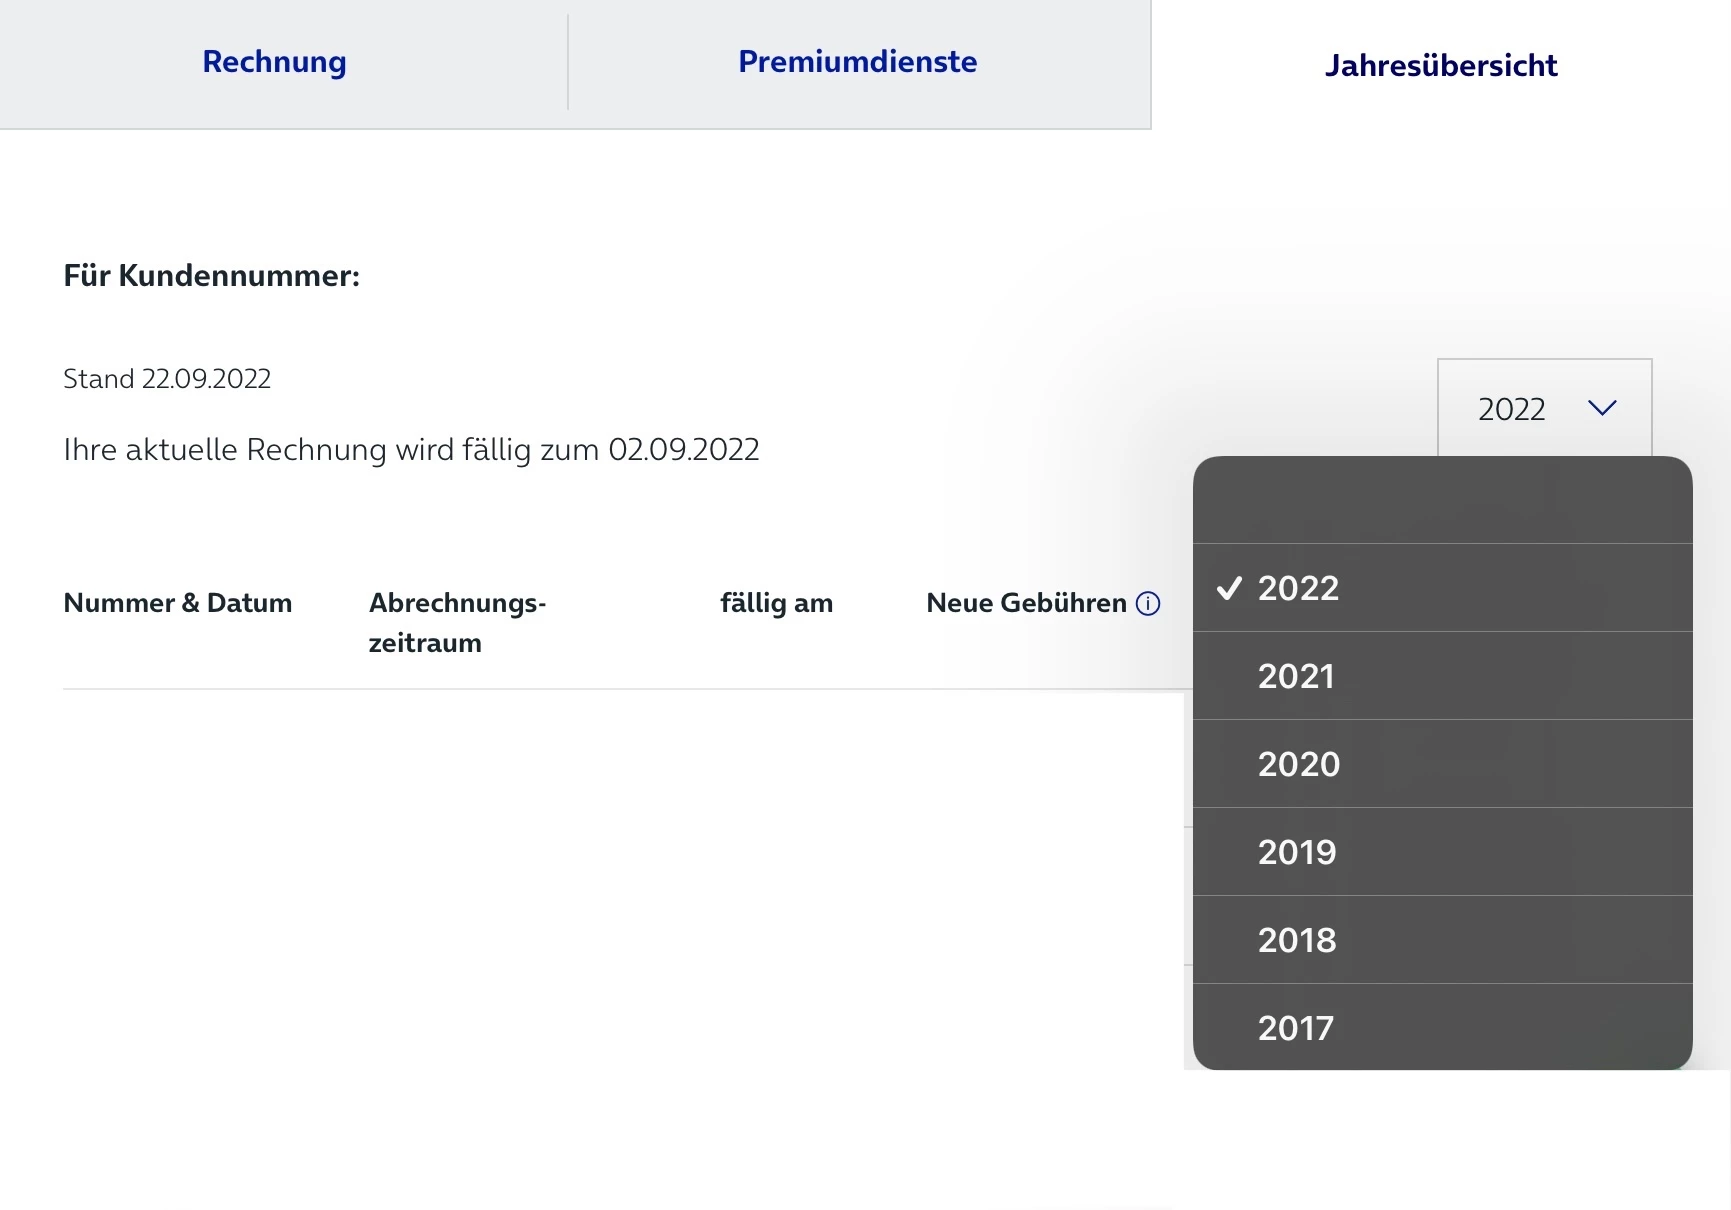Click the Neue Gebühren header text
Viewport: 1731px width, 1210px height.
(x=1026, y=603)
